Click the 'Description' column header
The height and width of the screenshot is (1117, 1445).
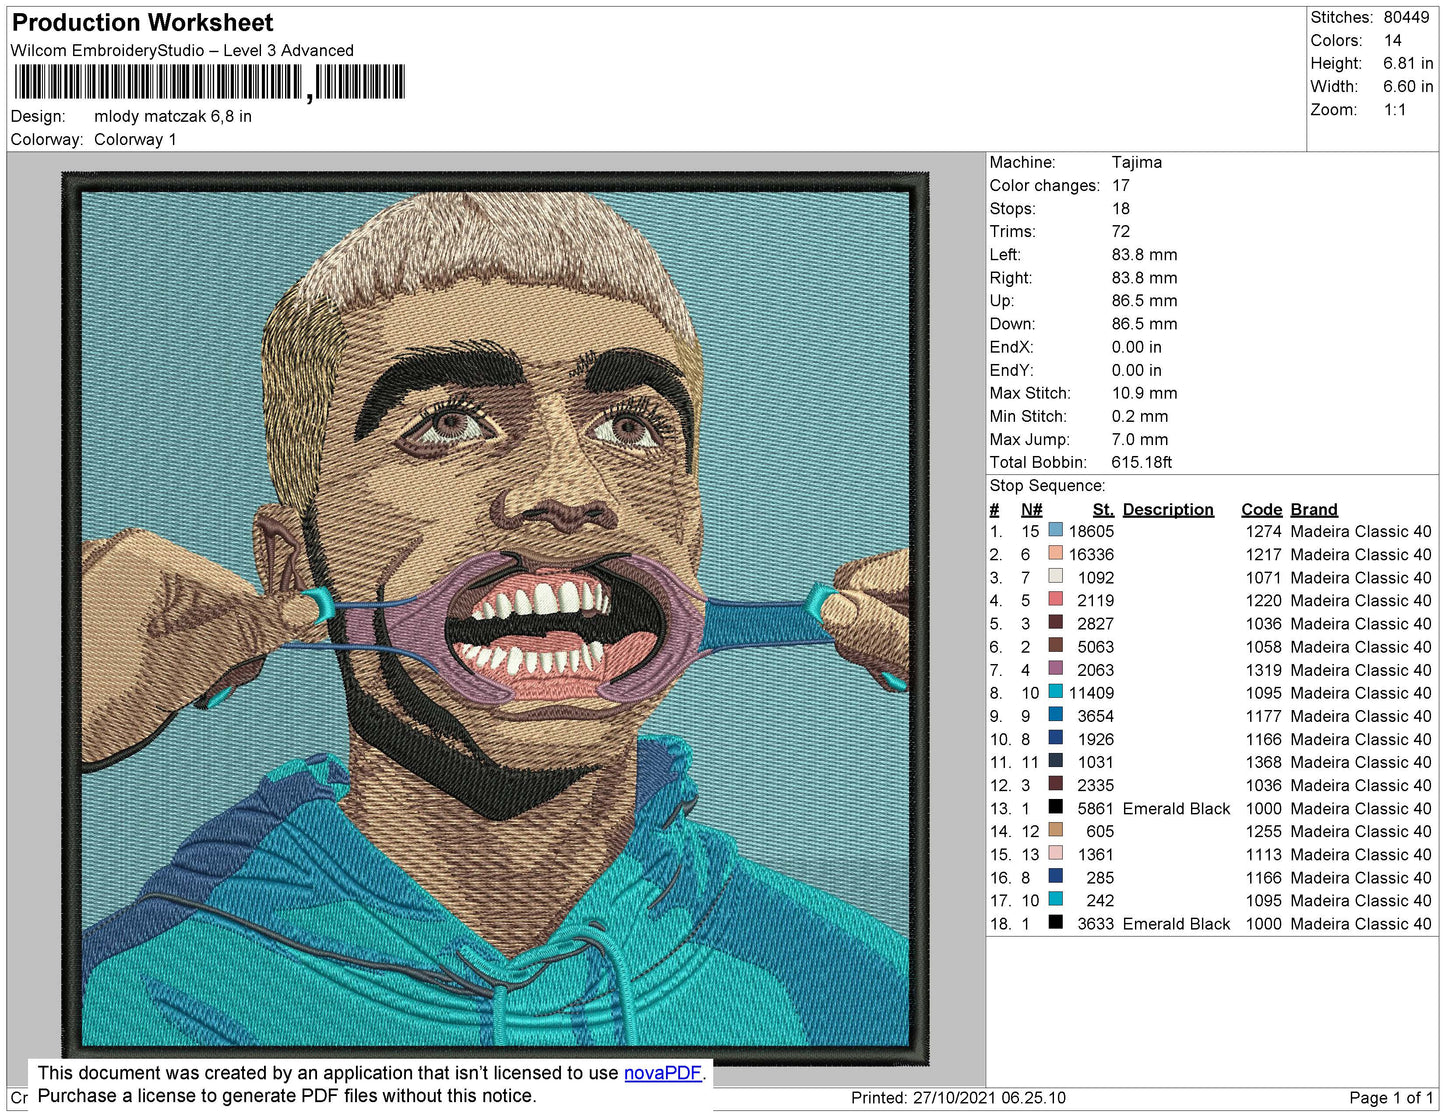pyautogui.click(x=1168, y=509)
